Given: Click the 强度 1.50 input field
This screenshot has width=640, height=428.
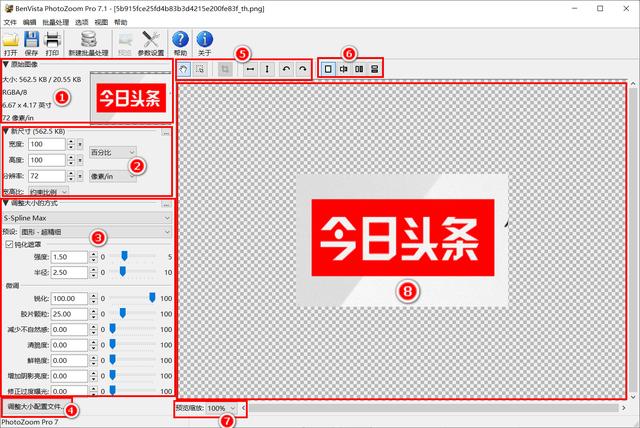Looking at the screenshot, I should point(69,257).
